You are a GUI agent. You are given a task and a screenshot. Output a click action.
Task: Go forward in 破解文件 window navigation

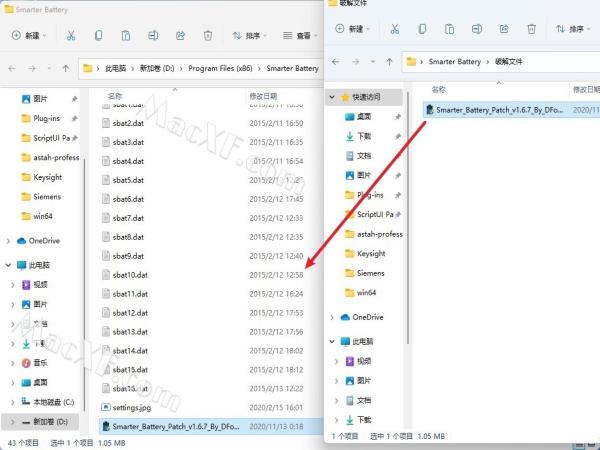355,62
